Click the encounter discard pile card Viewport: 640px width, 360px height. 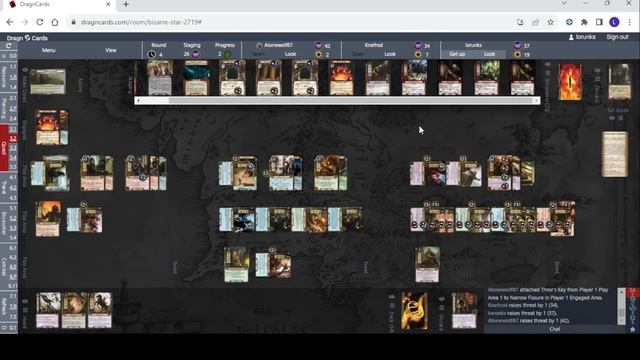pos(619,82)
